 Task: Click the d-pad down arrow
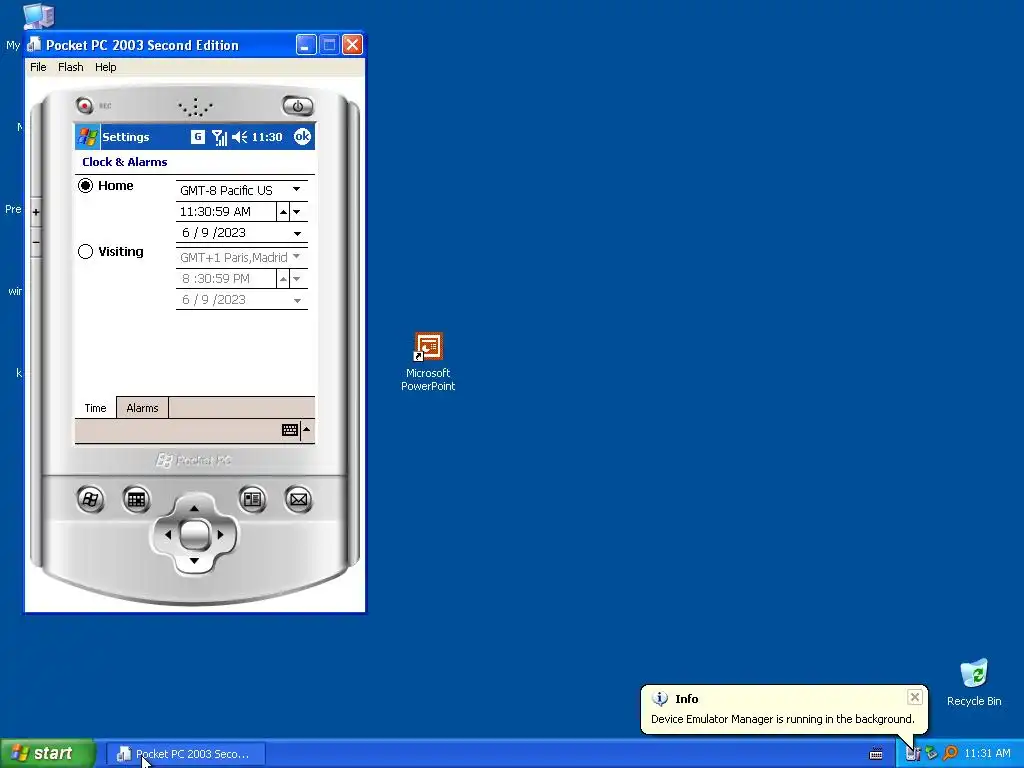[194, 561]
